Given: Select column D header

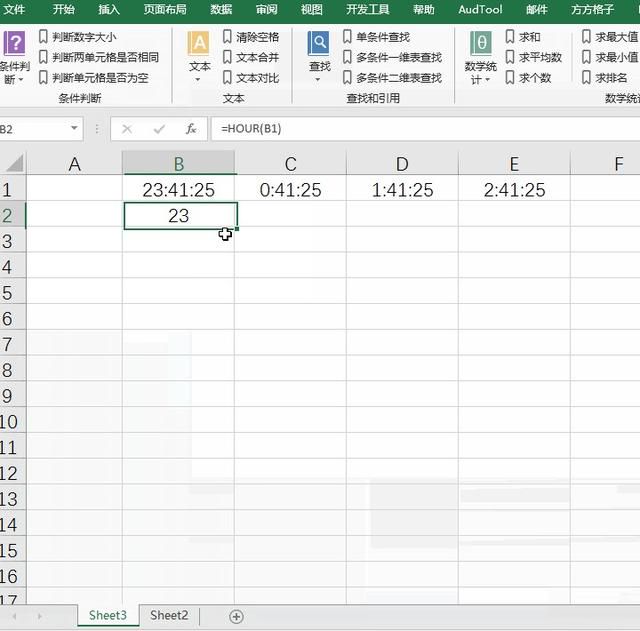Looking at the screenshot, I should pyautogui.click(x=402, y=164).
